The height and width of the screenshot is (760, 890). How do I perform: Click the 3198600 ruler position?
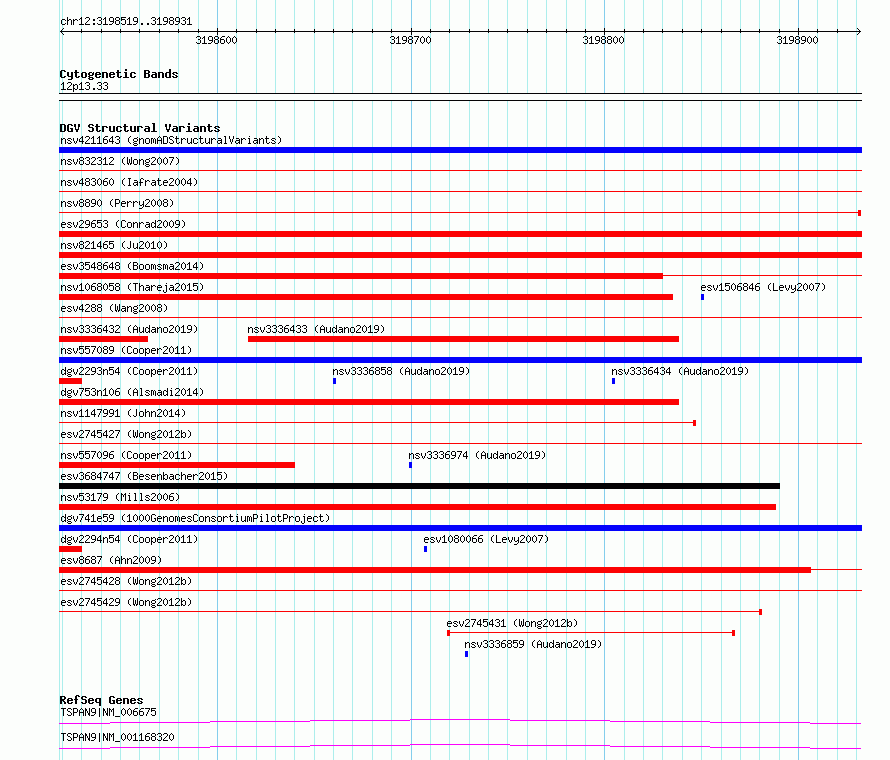coord(216,40)
